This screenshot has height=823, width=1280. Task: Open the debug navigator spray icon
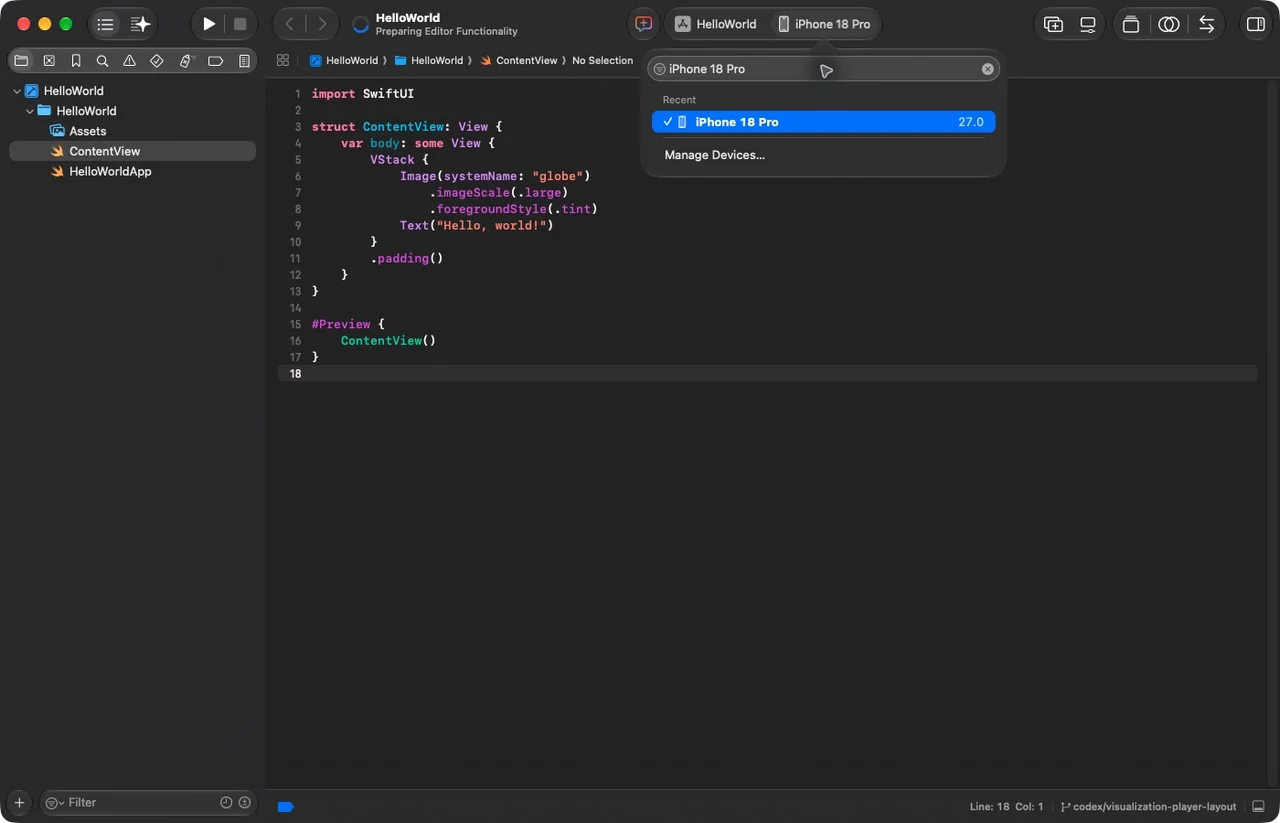coord(185,61)
